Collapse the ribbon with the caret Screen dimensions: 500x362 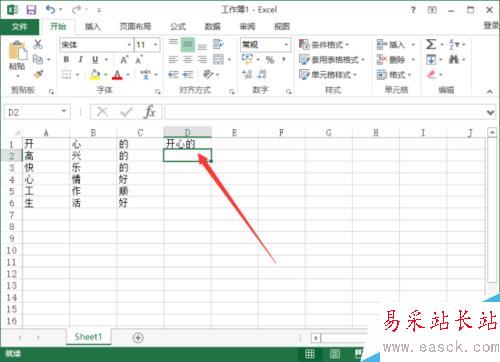490,91
